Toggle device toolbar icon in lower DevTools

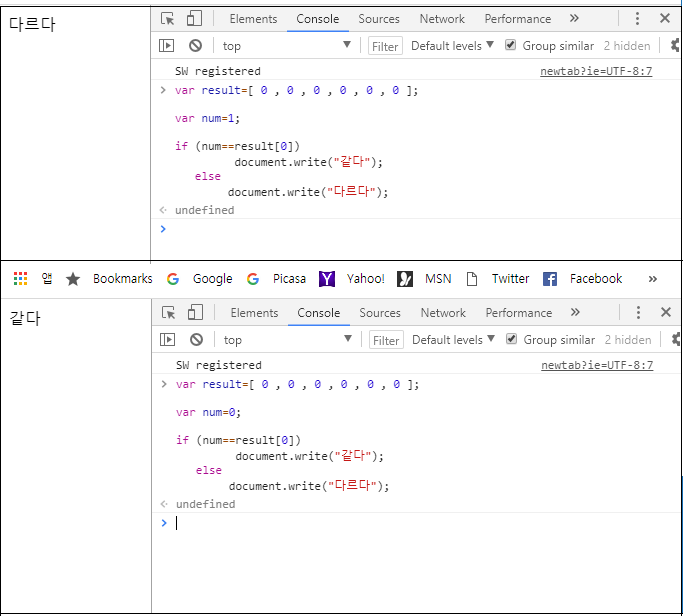[195, 312]
